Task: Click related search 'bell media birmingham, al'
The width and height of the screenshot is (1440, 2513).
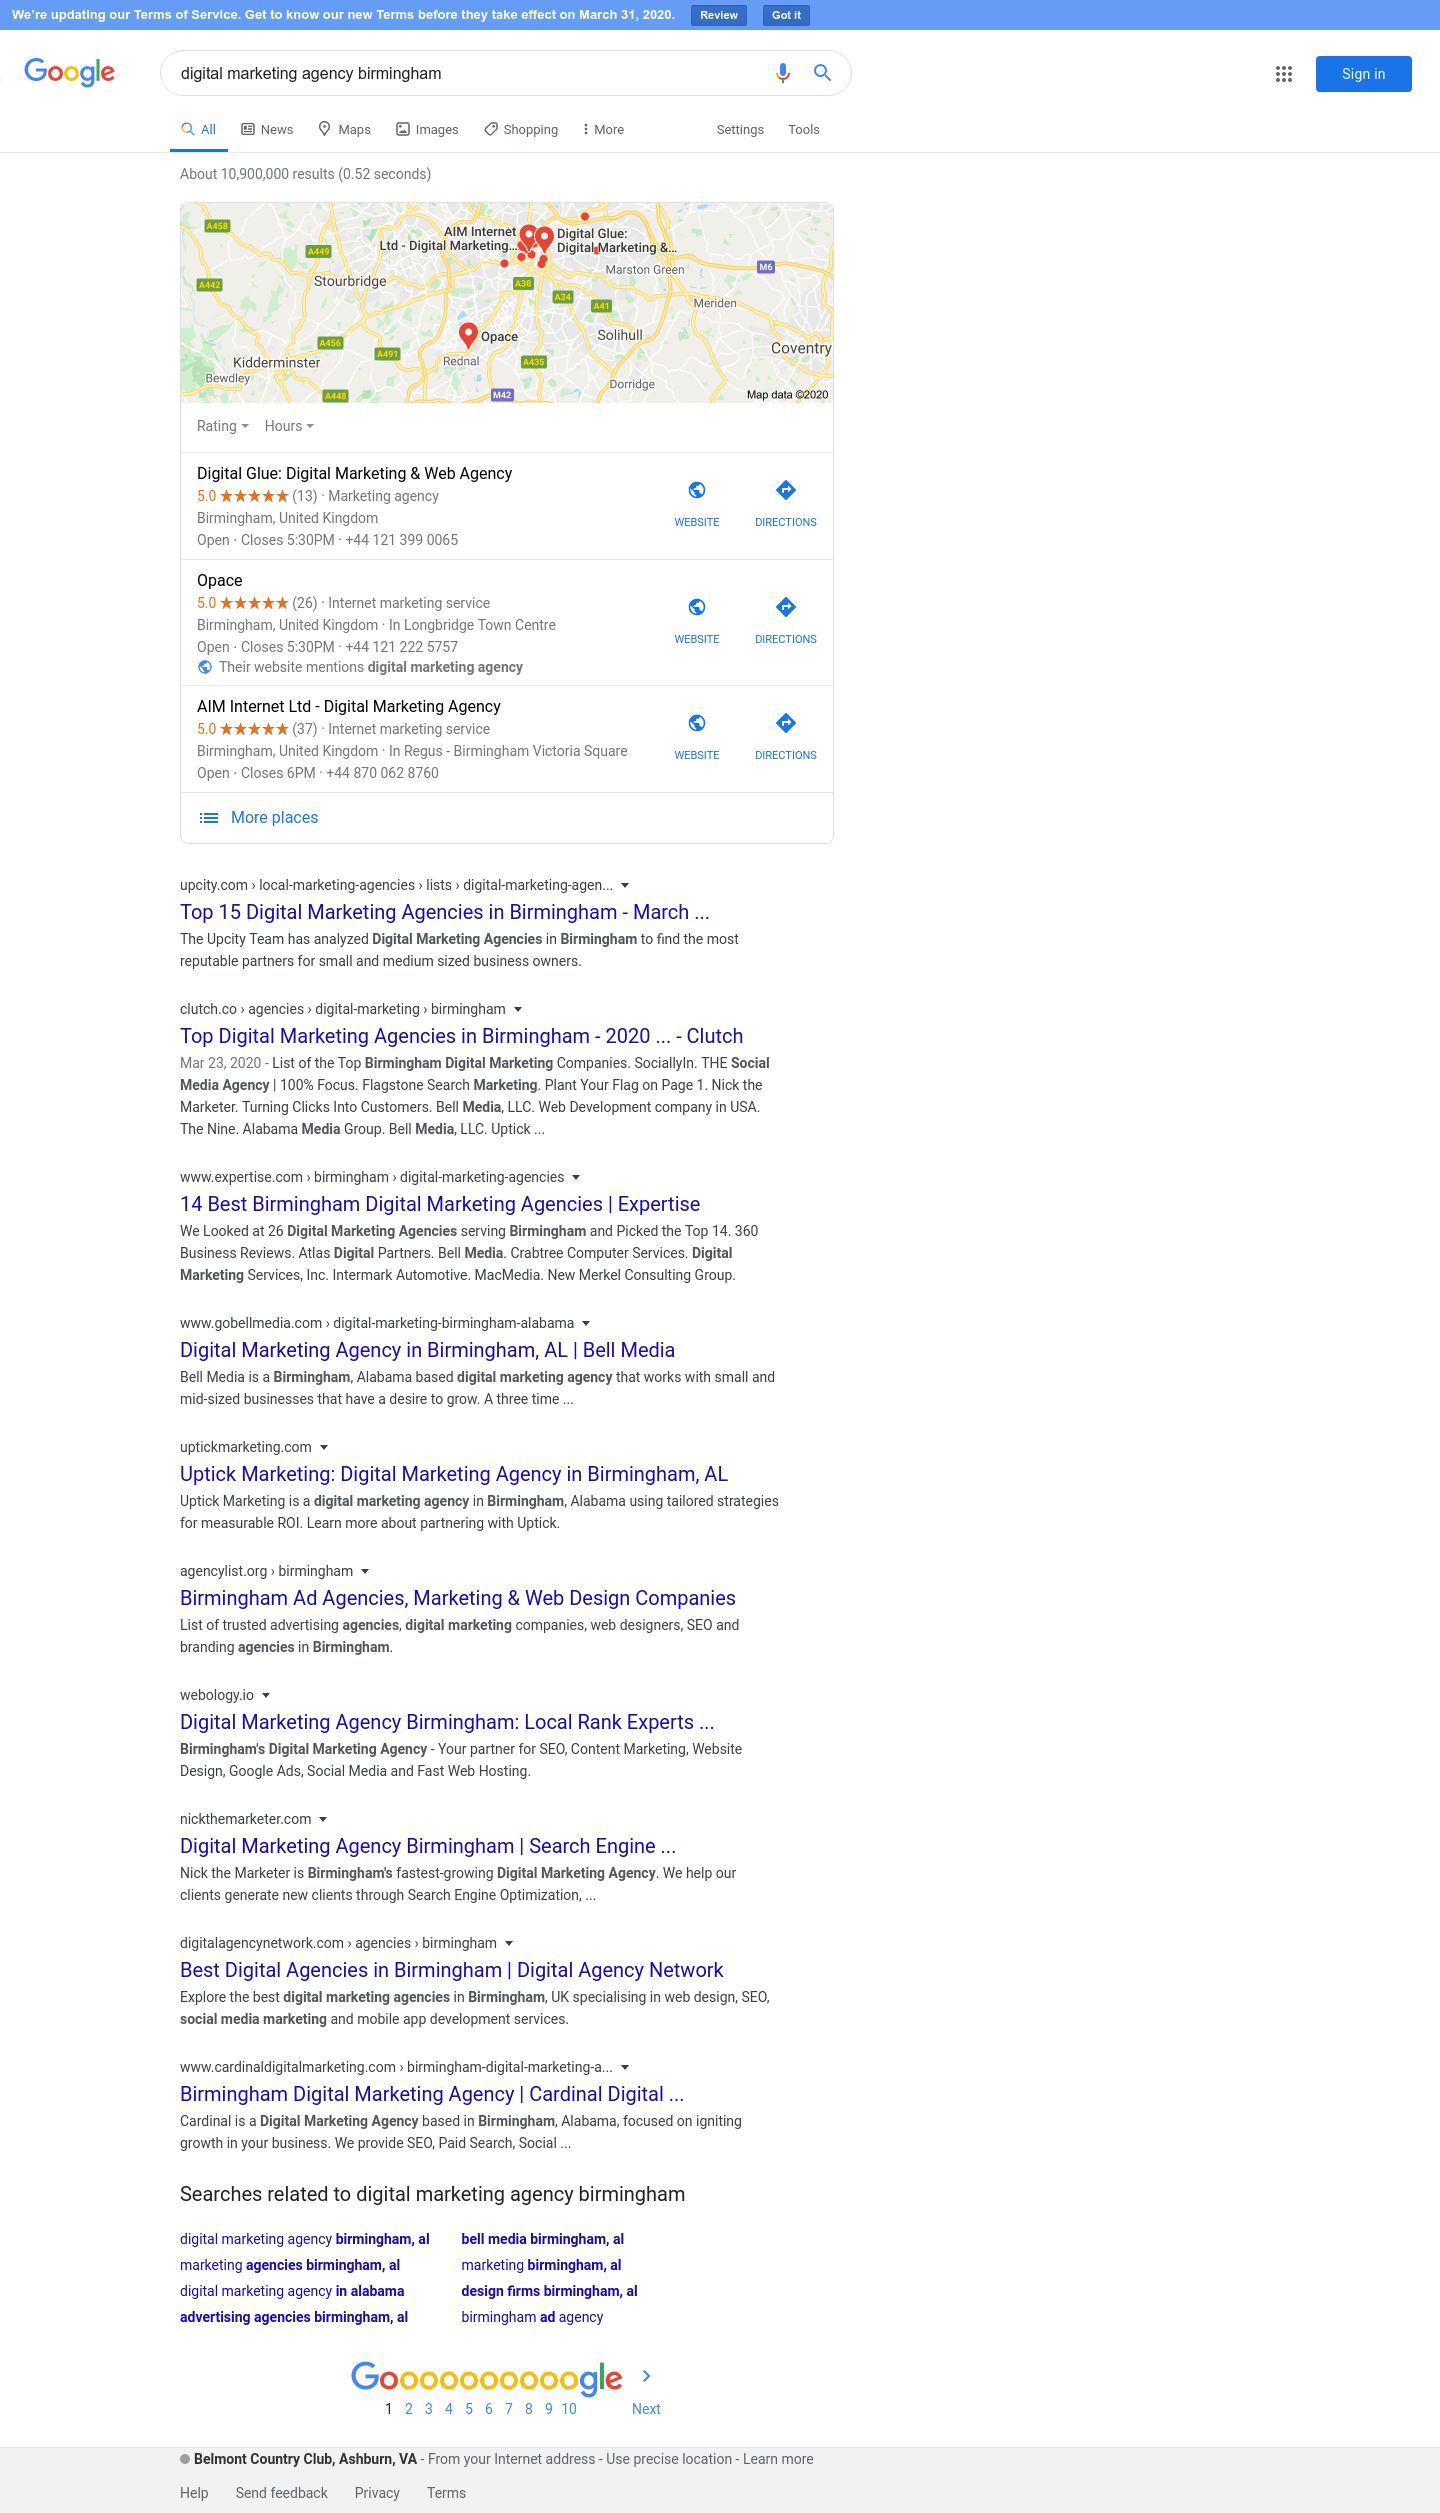Action: (542, 2239)
